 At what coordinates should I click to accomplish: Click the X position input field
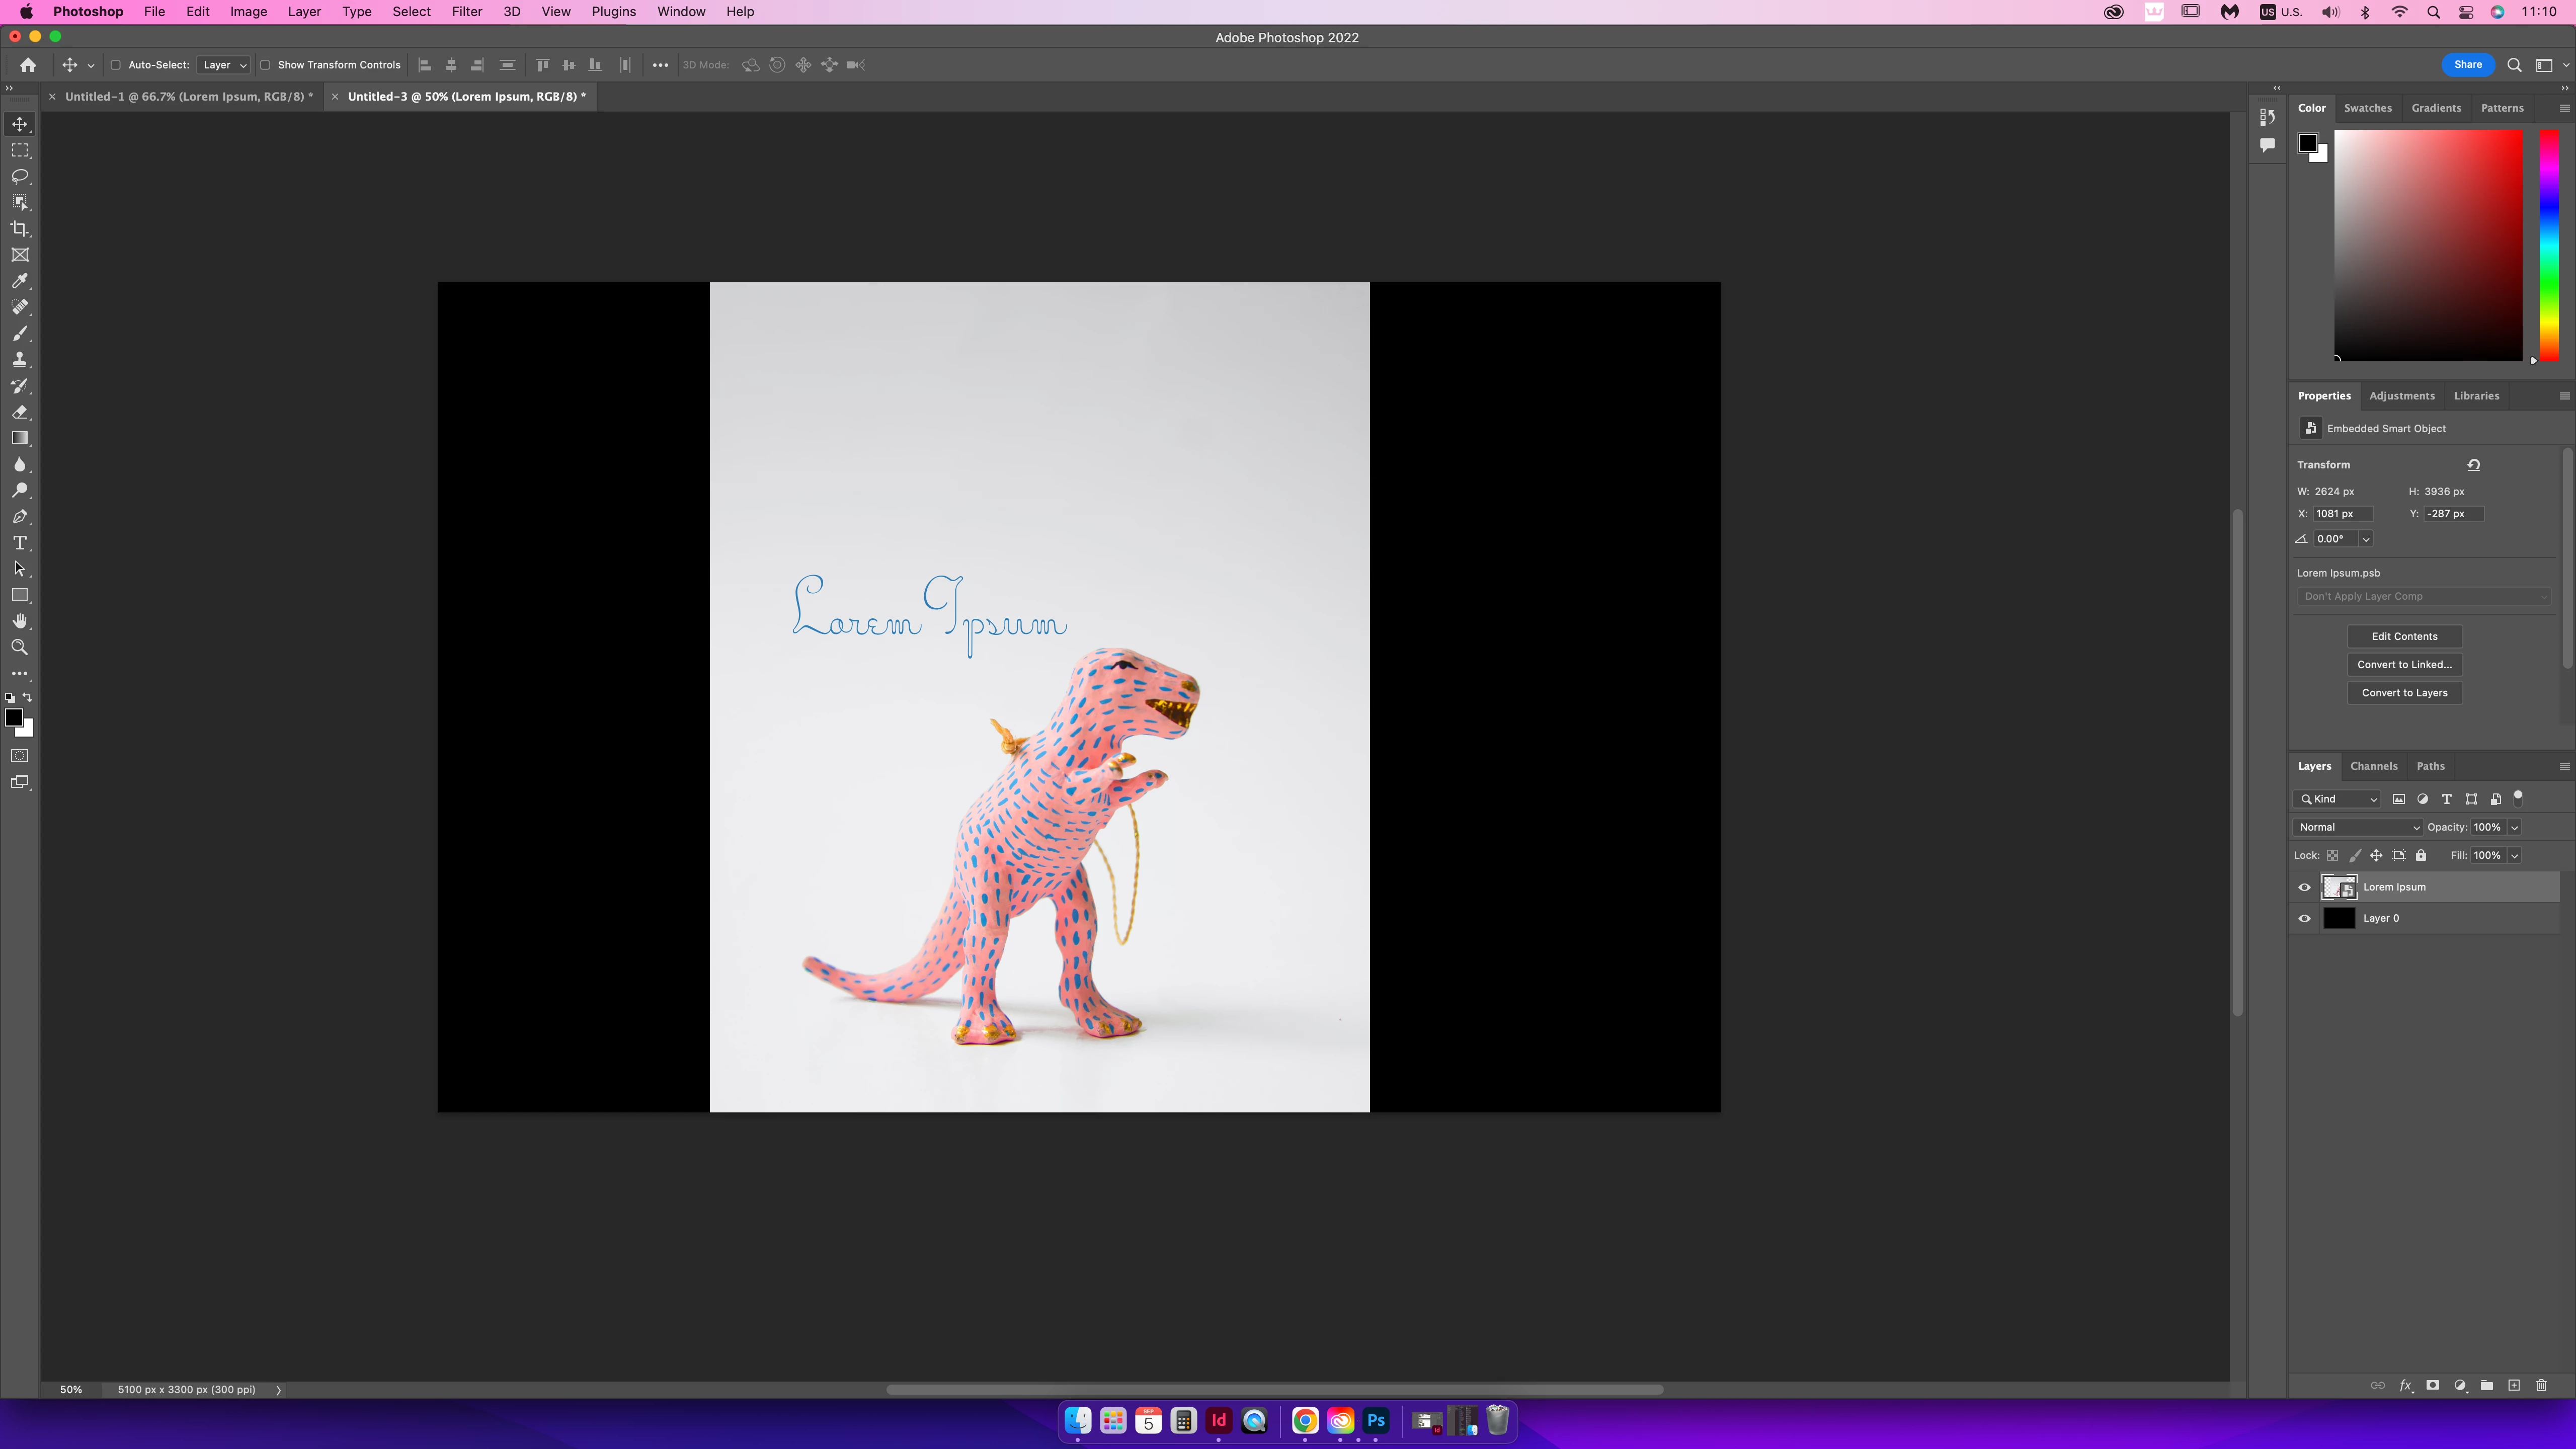(x=2342, y=513)
